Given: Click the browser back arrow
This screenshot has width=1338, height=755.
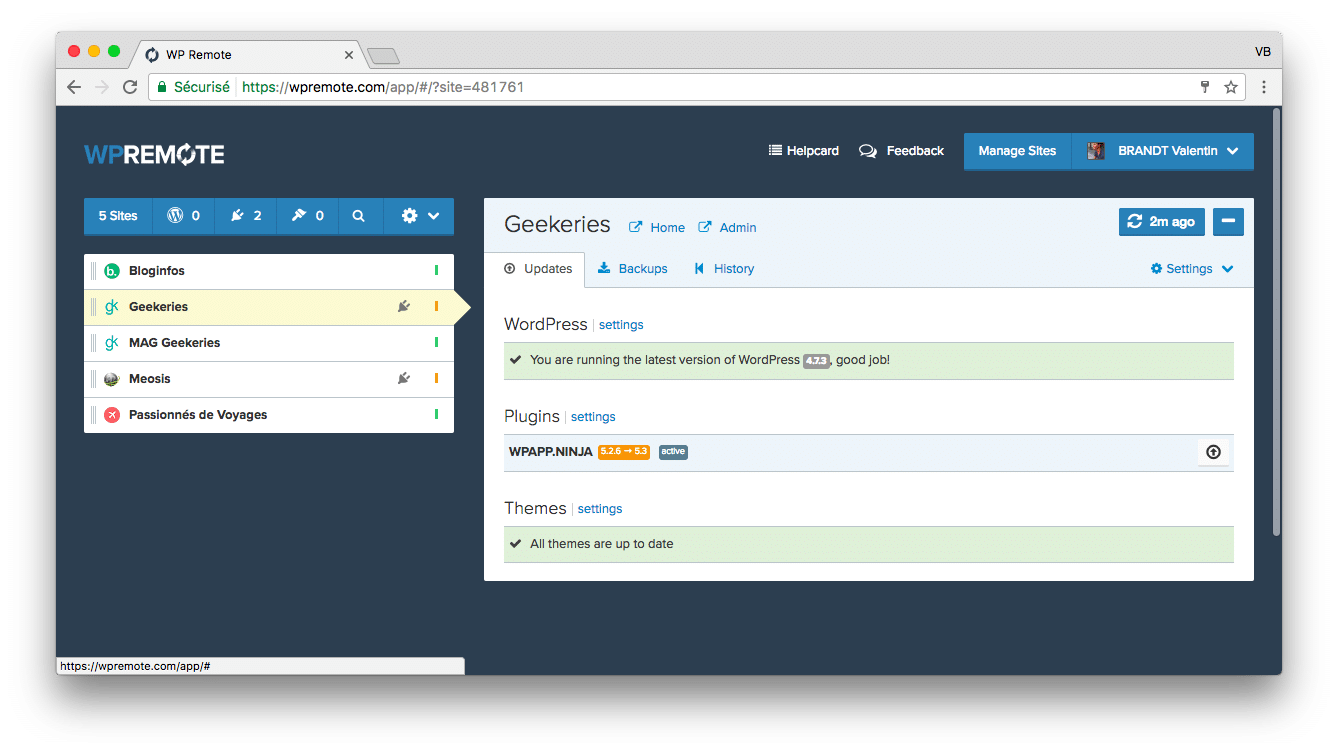Looking at the screenshot, I should [74, 87].
